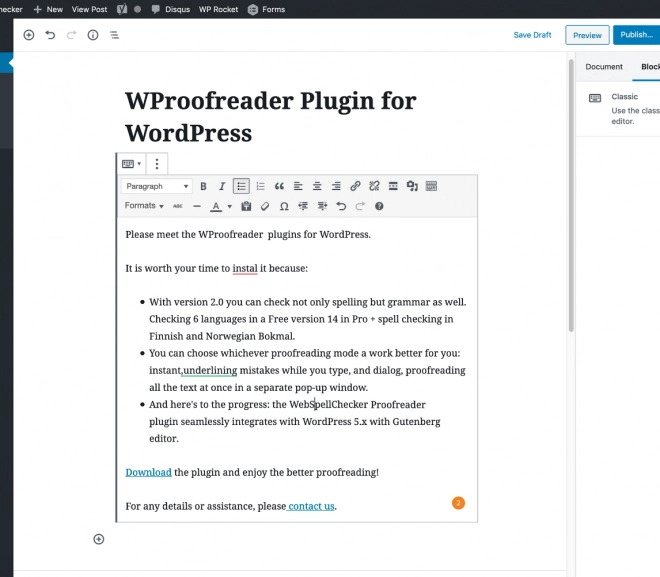Toggle italic formatting in Classic toolbar
The width and height of the screenshot is (660, 577).
coord(222,186)
